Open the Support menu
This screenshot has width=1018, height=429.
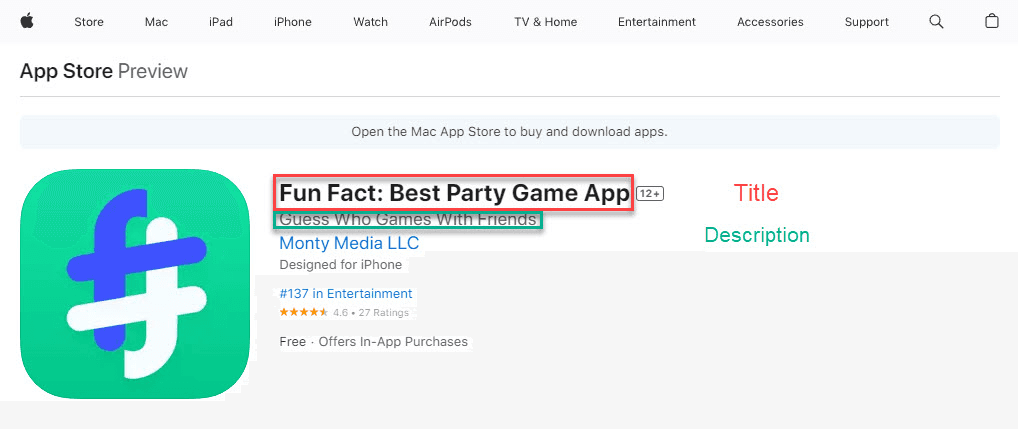[867, 22]
